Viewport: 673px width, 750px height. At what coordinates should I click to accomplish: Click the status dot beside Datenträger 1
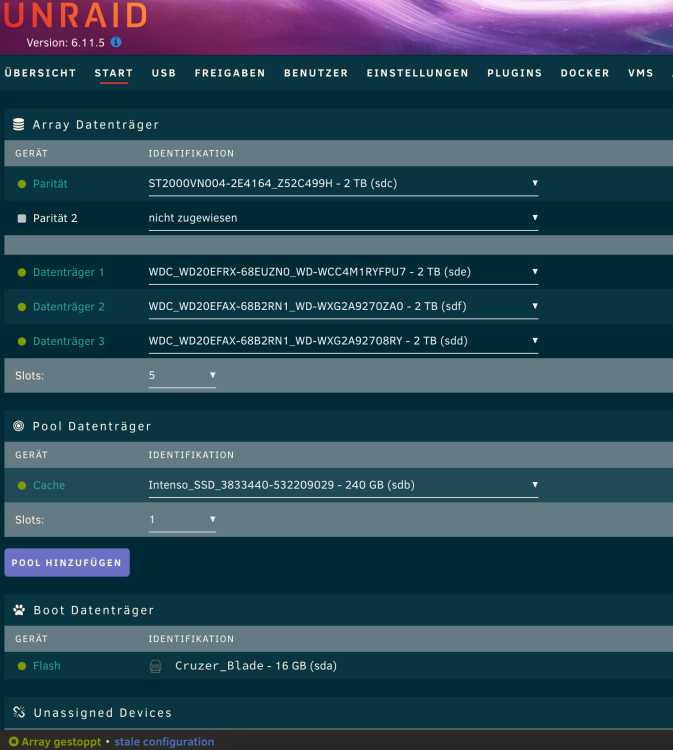point(22,272)
